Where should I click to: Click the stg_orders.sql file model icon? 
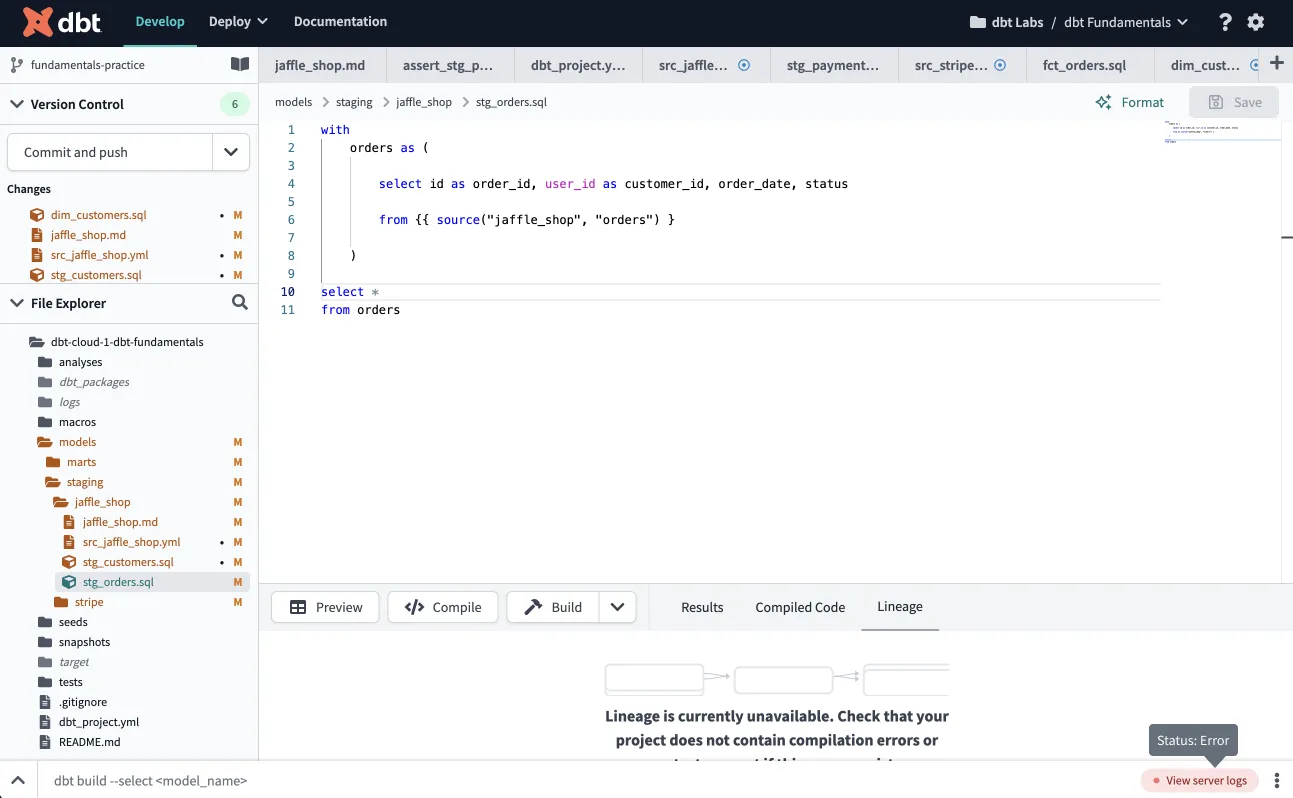(x=69, y=582)
